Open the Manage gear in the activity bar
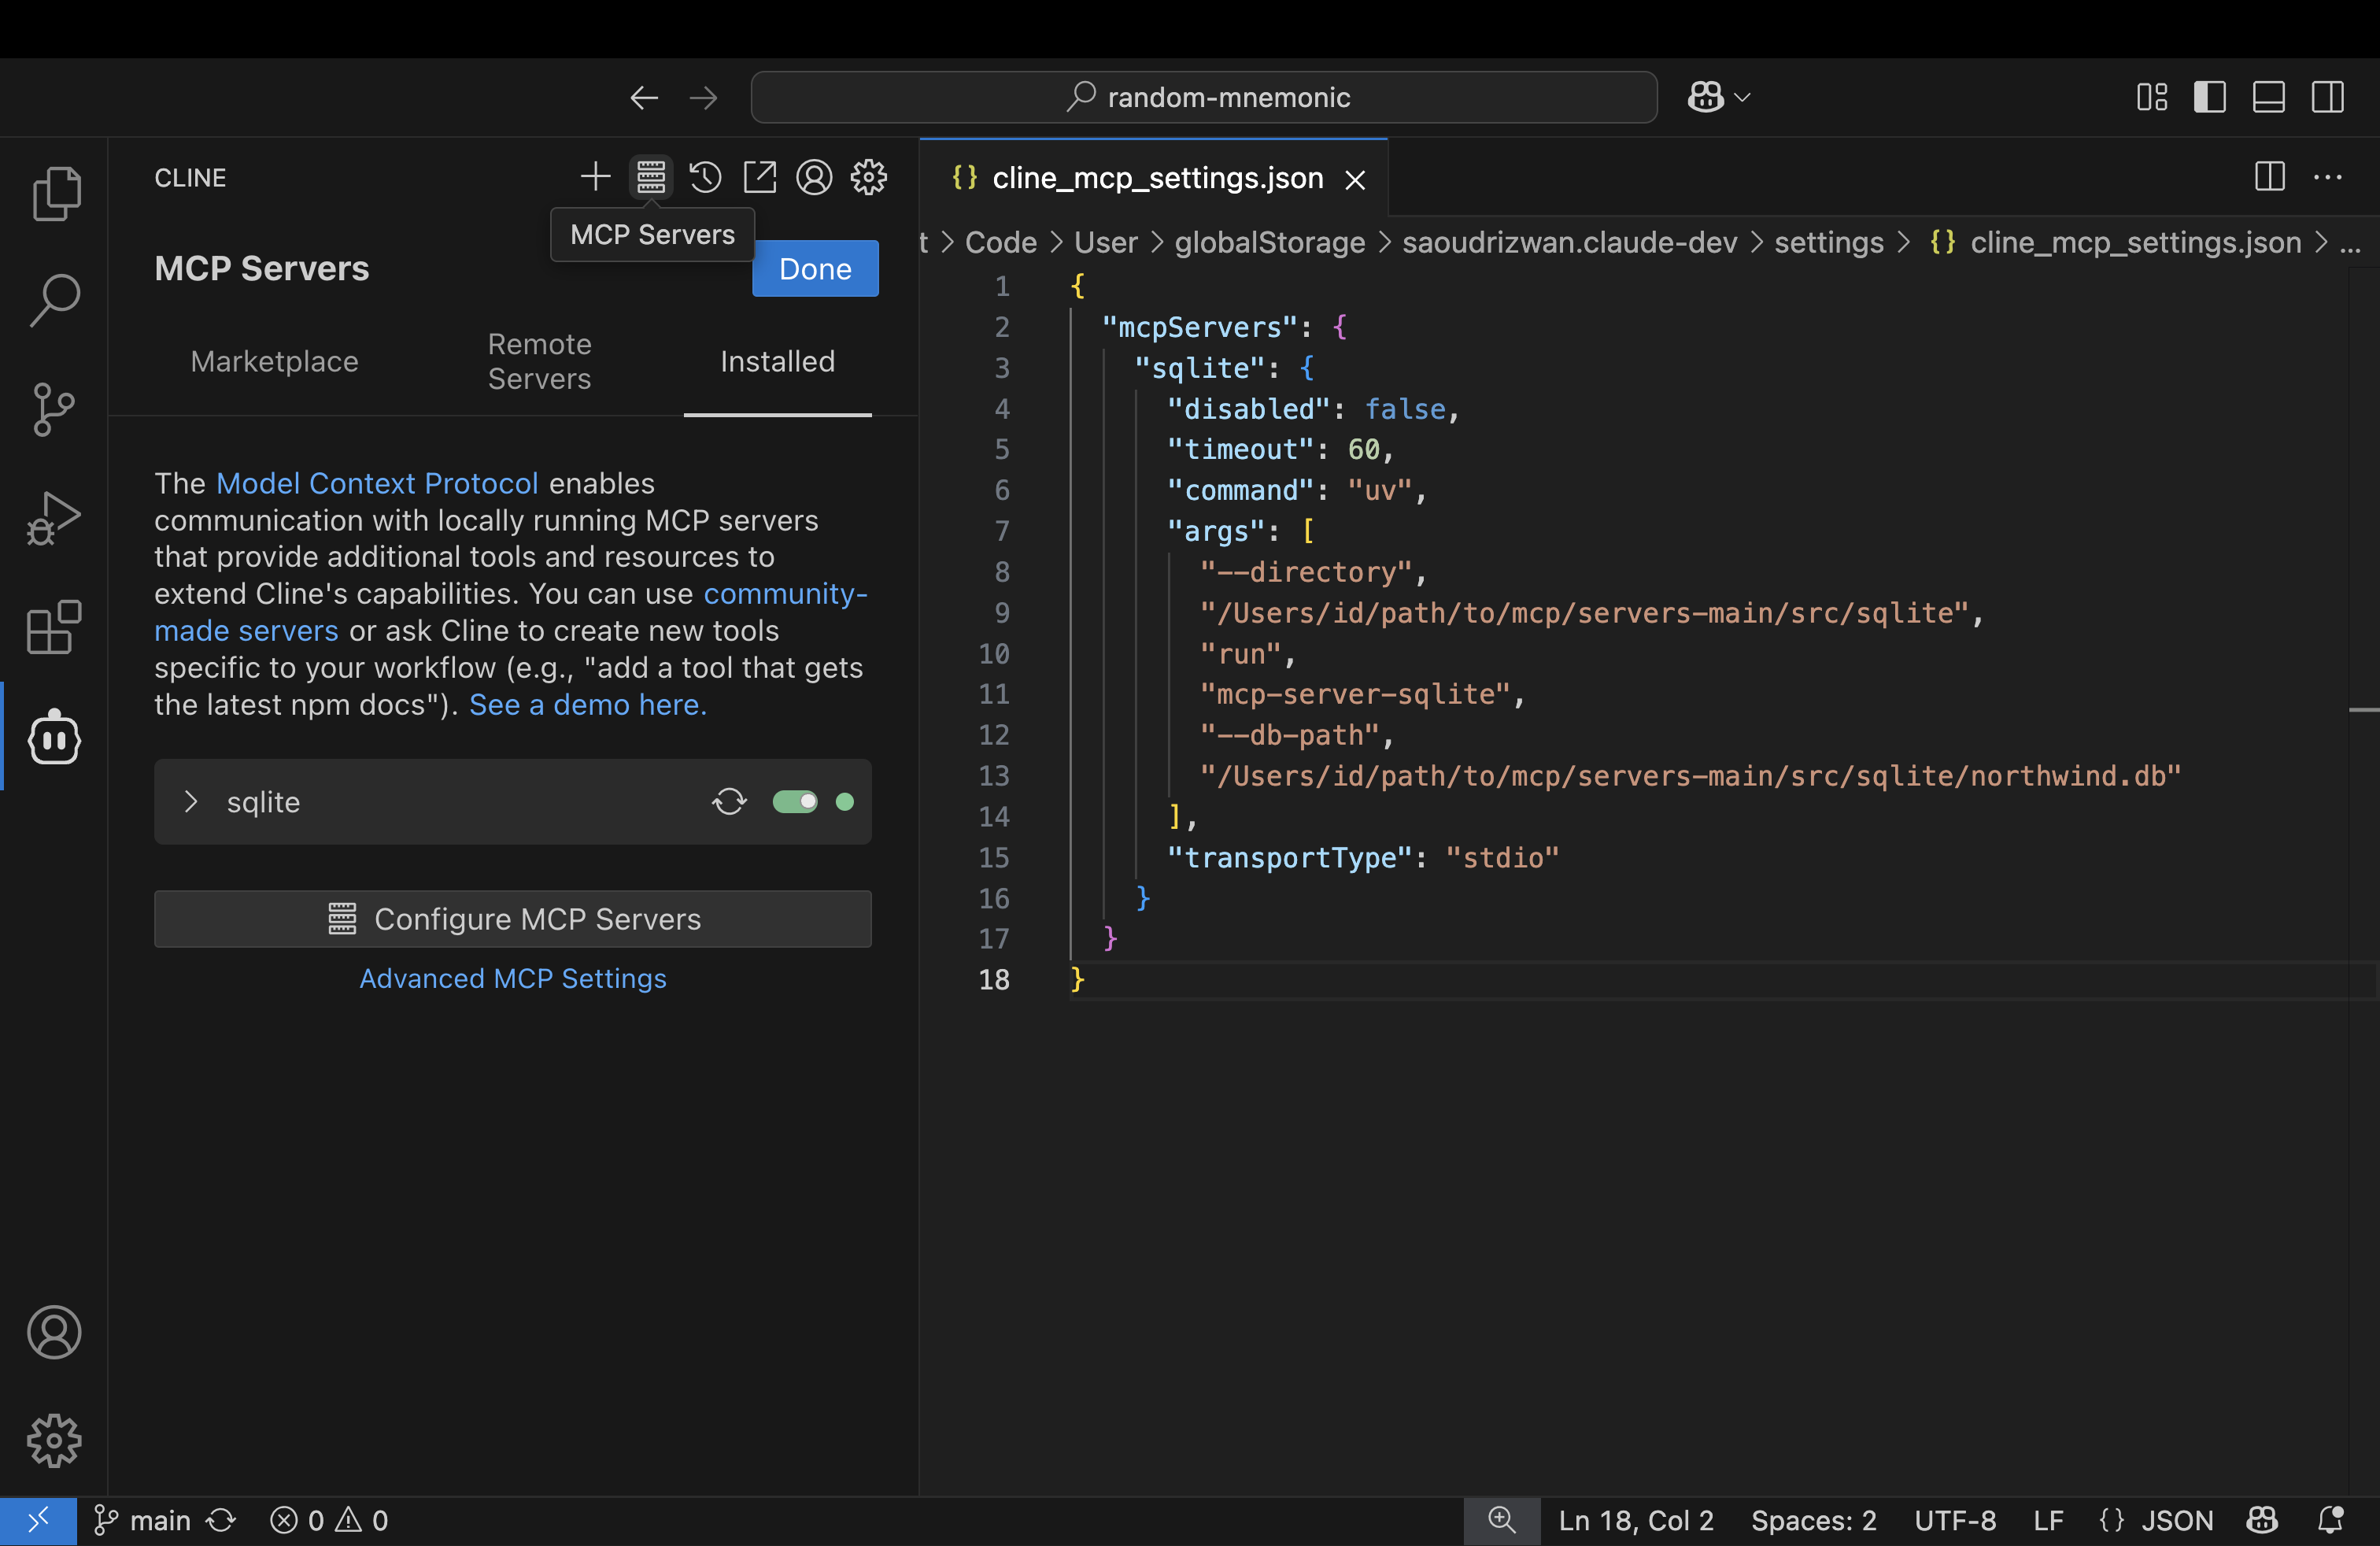 tap(55, 1440)
